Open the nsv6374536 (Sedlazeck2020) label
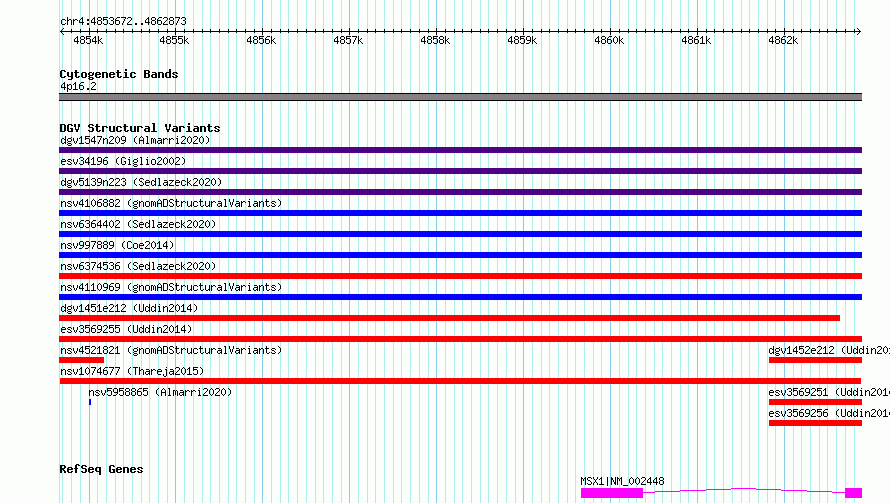 pyautogui.click(x=138, y=266)
